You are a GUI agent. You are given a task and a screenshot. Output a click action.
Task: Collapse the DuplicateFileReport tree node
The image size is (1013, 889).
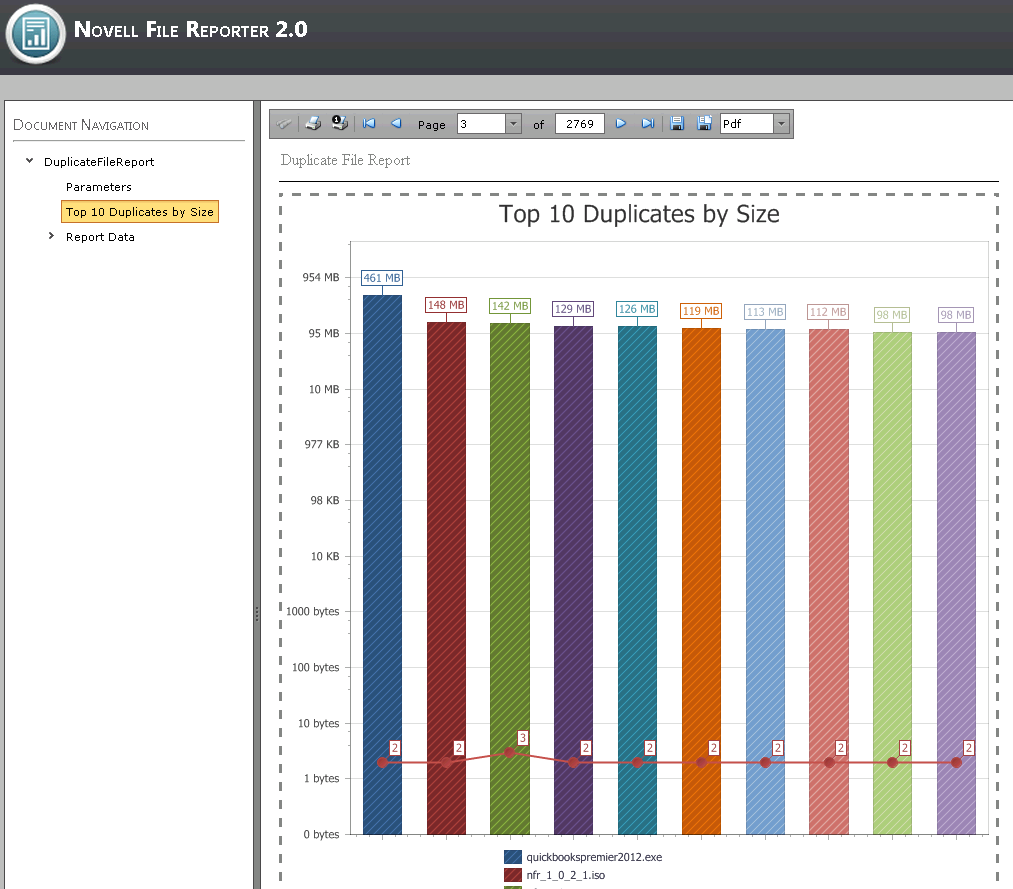[x=30, y=161]
